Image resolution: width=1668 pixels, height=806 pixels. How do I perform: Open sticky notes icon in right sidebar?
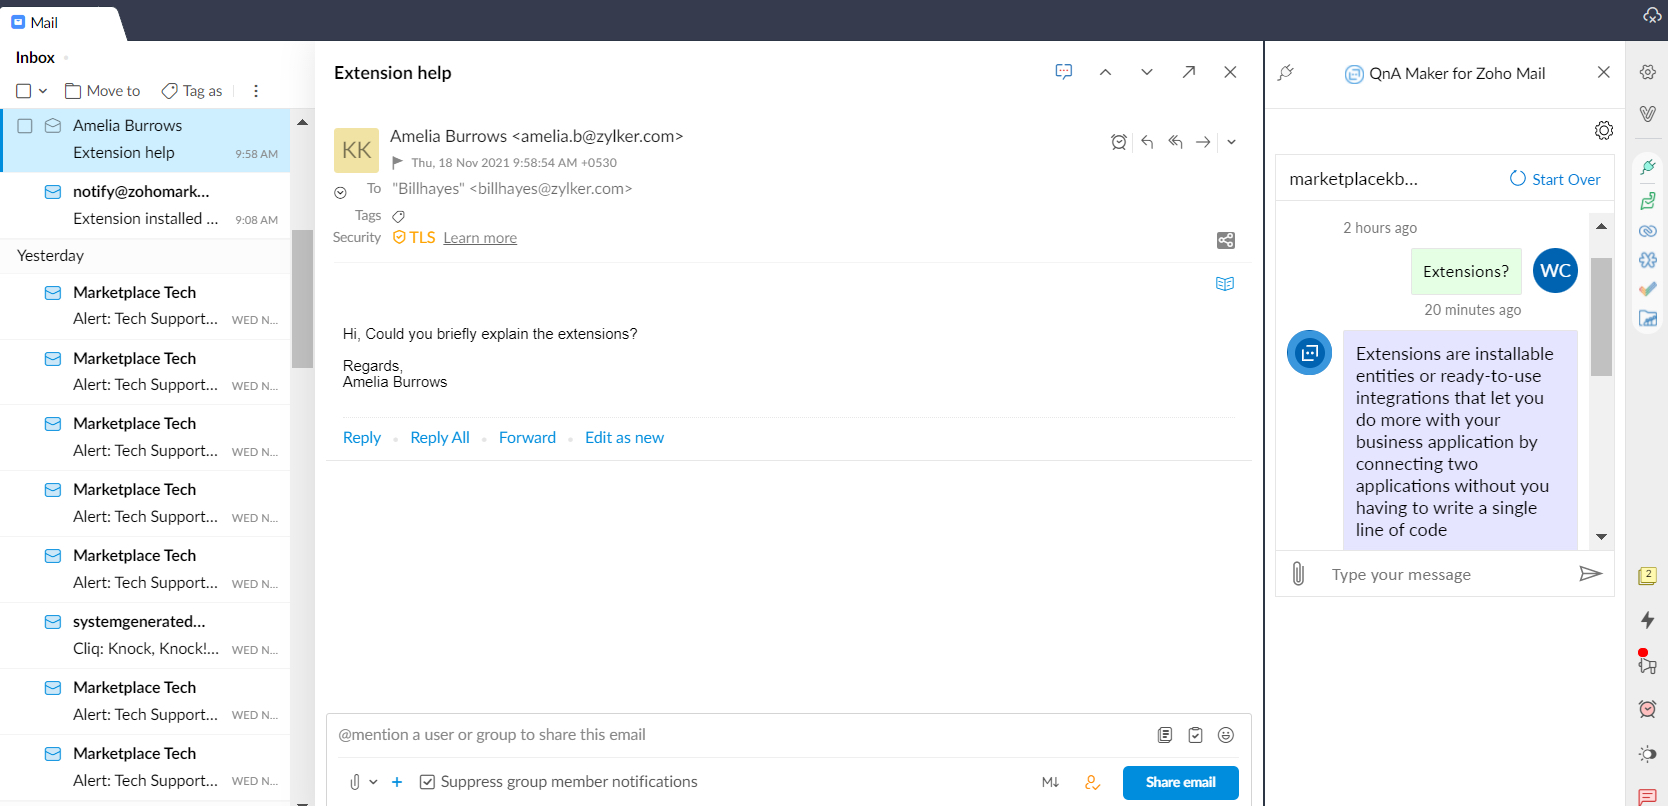click(1648, 576)
